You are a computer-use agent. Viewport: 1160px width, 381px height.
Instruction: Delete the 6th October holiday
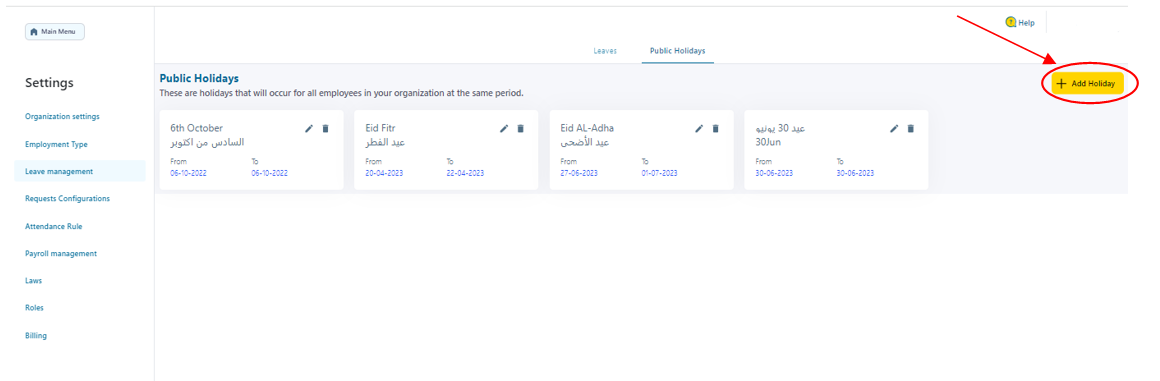326,129
